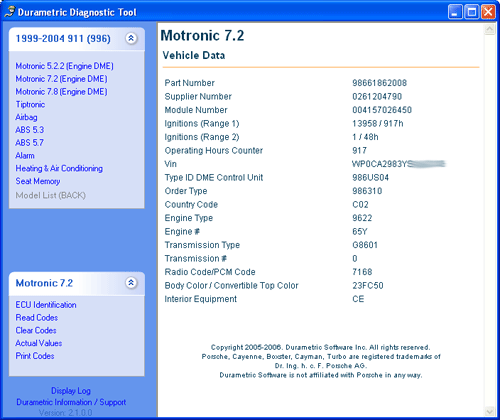Open the Tiptronic module
The image size is (500, 420).
(x=30, y=104)
